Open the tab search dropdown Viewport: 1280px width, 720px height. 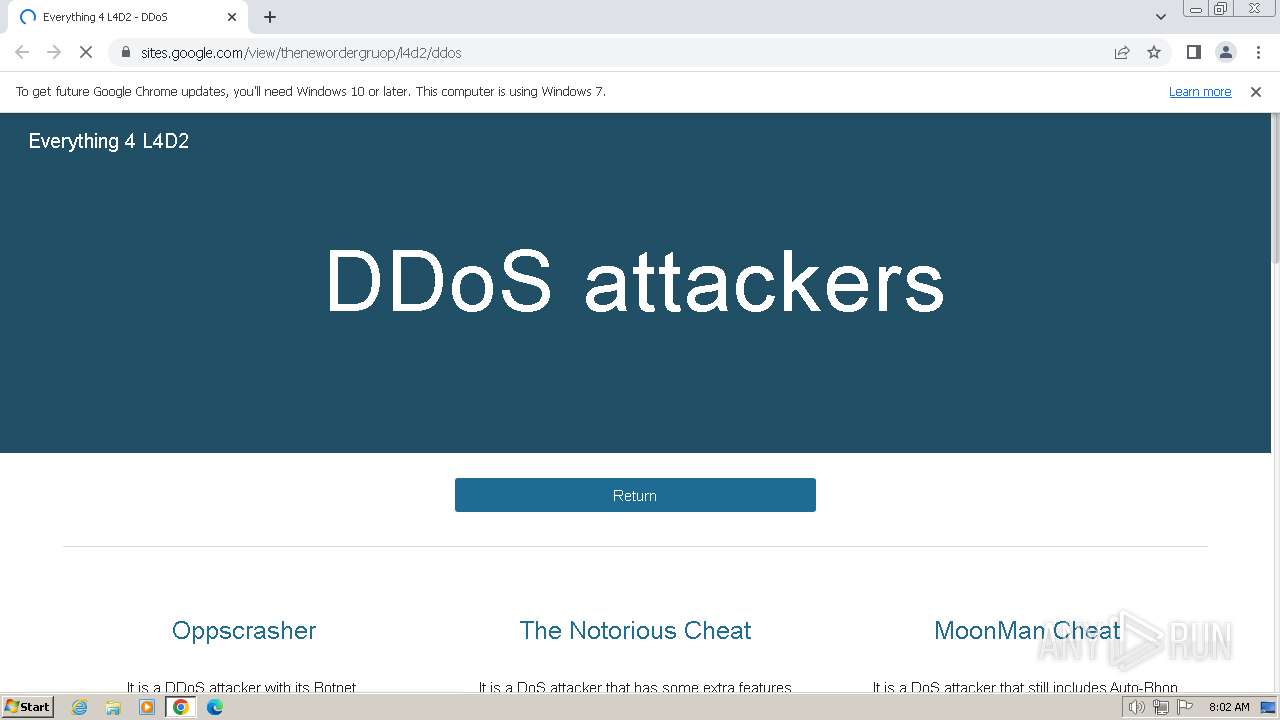pos(1161,17)
